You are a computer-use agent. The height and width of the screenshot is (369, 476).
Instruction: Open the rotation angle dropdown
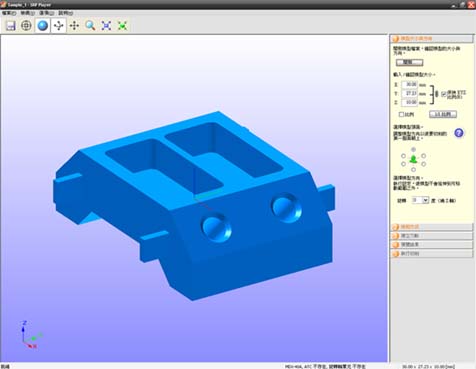point(425,200)
